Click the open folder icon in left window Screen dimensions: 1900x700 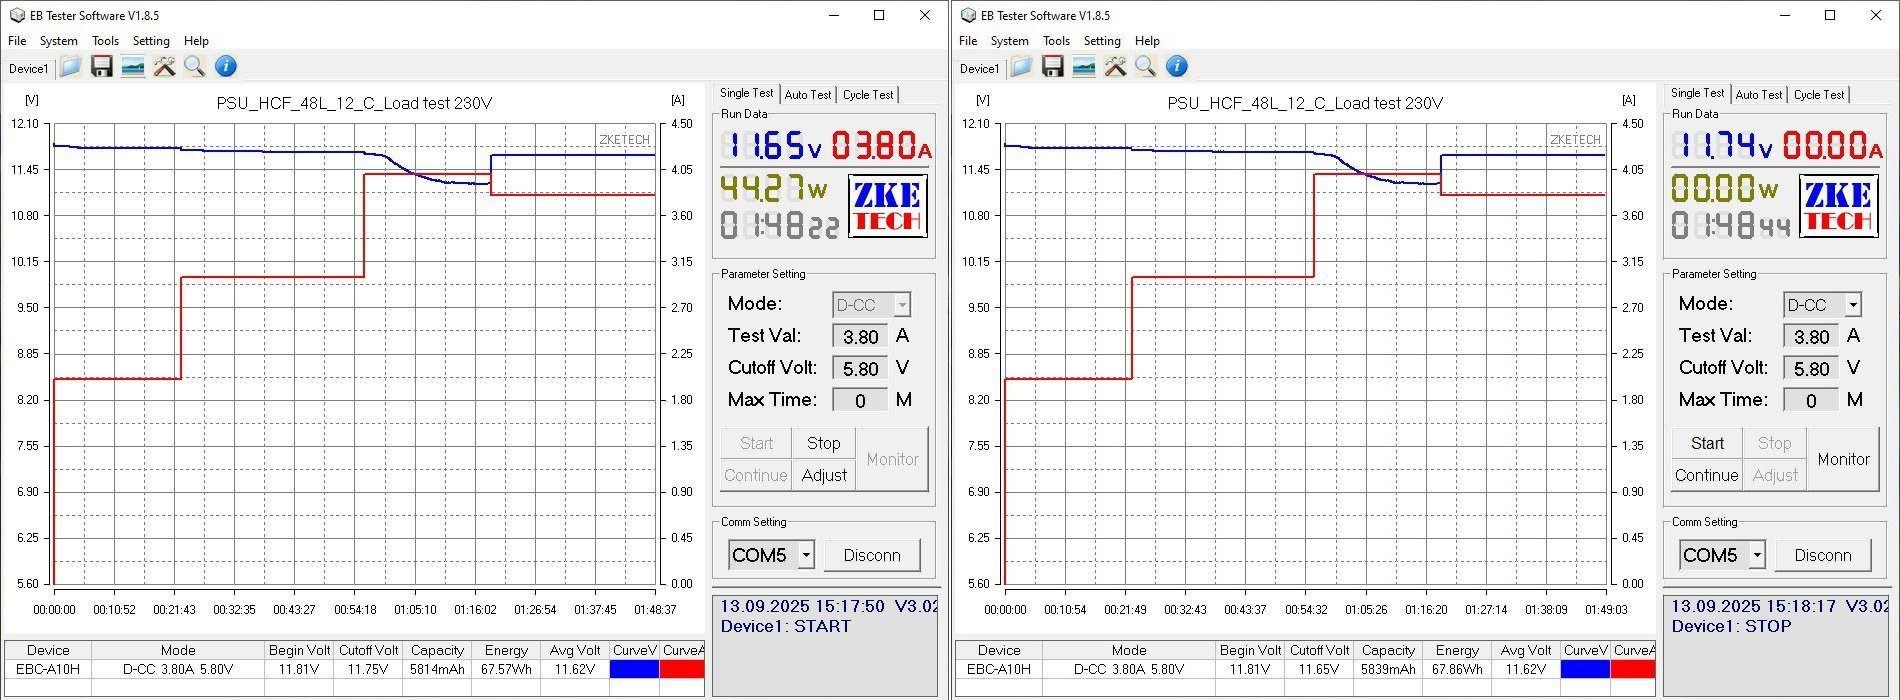point(70,67)
